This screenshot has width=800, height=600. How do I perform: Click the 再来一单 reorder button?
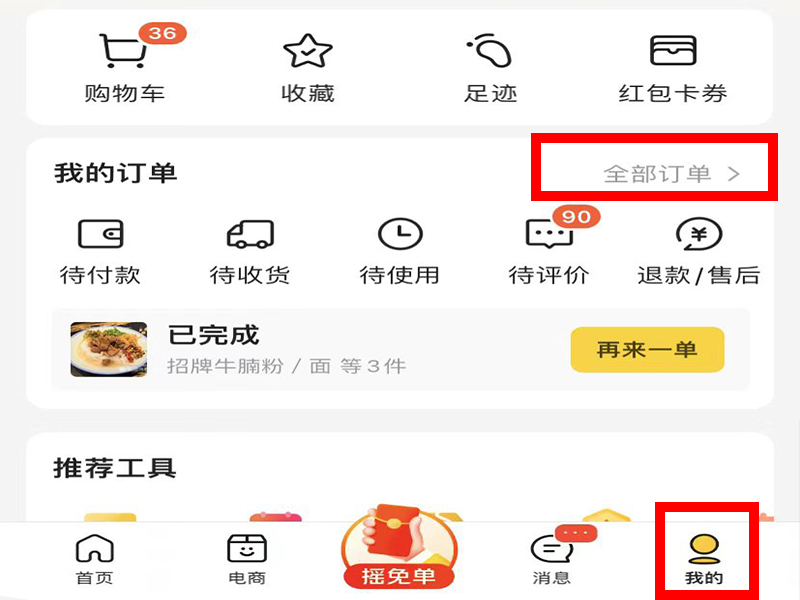point(647,349)
